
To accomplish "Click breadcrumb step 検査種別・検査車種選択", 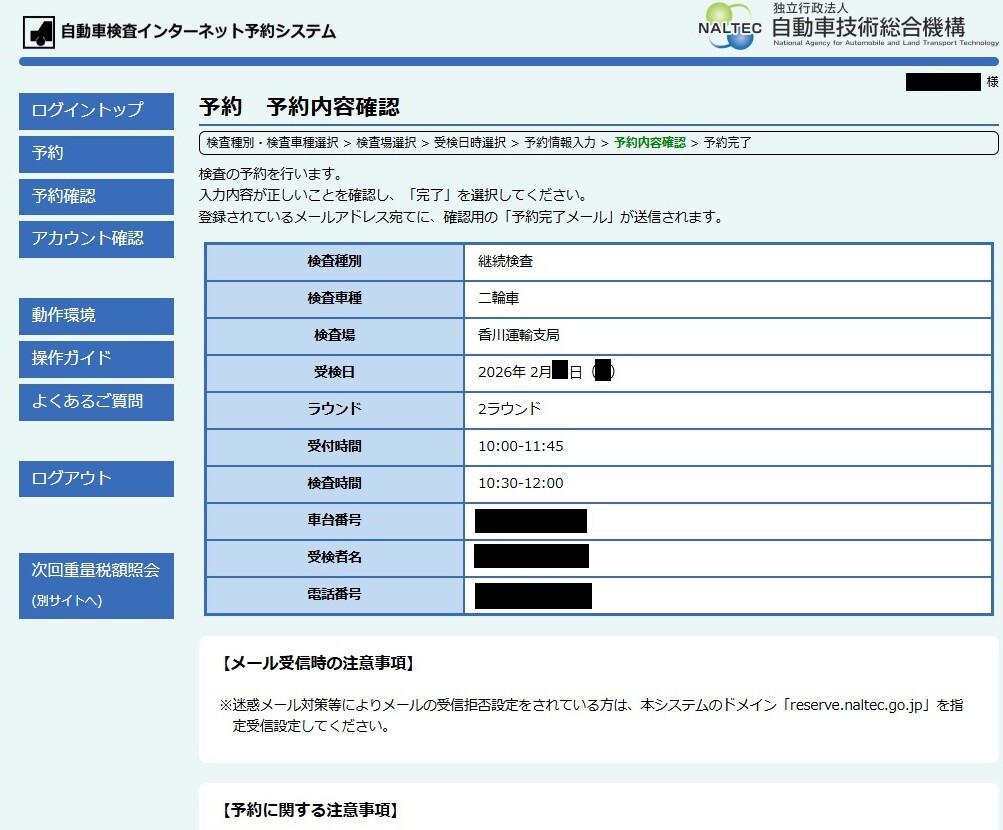I will click(272, 143).
